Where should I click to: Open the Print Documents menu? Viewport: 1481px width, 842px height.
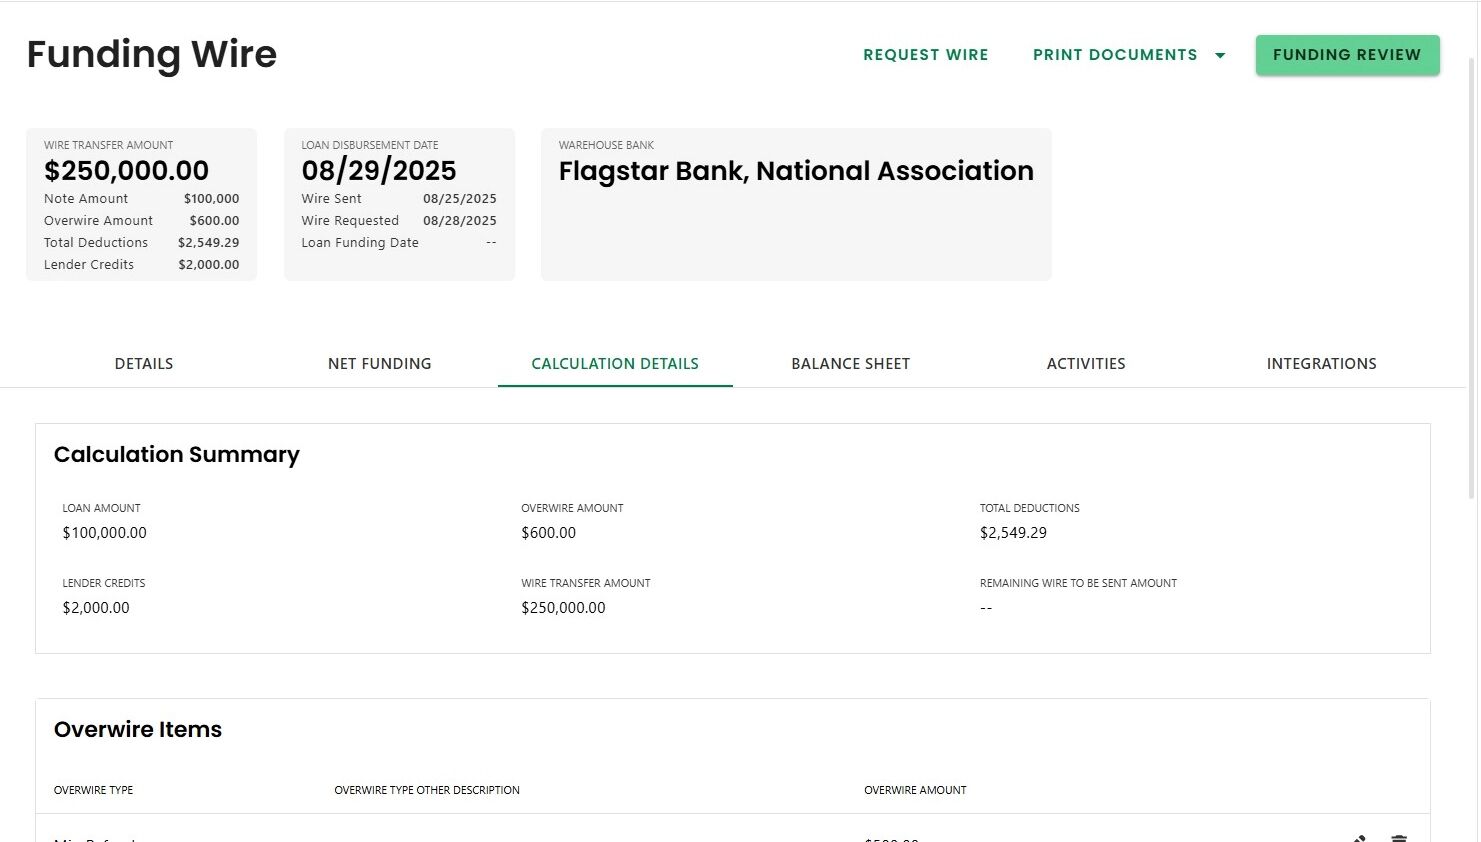pyautogui.click(x=1115, y=55)
